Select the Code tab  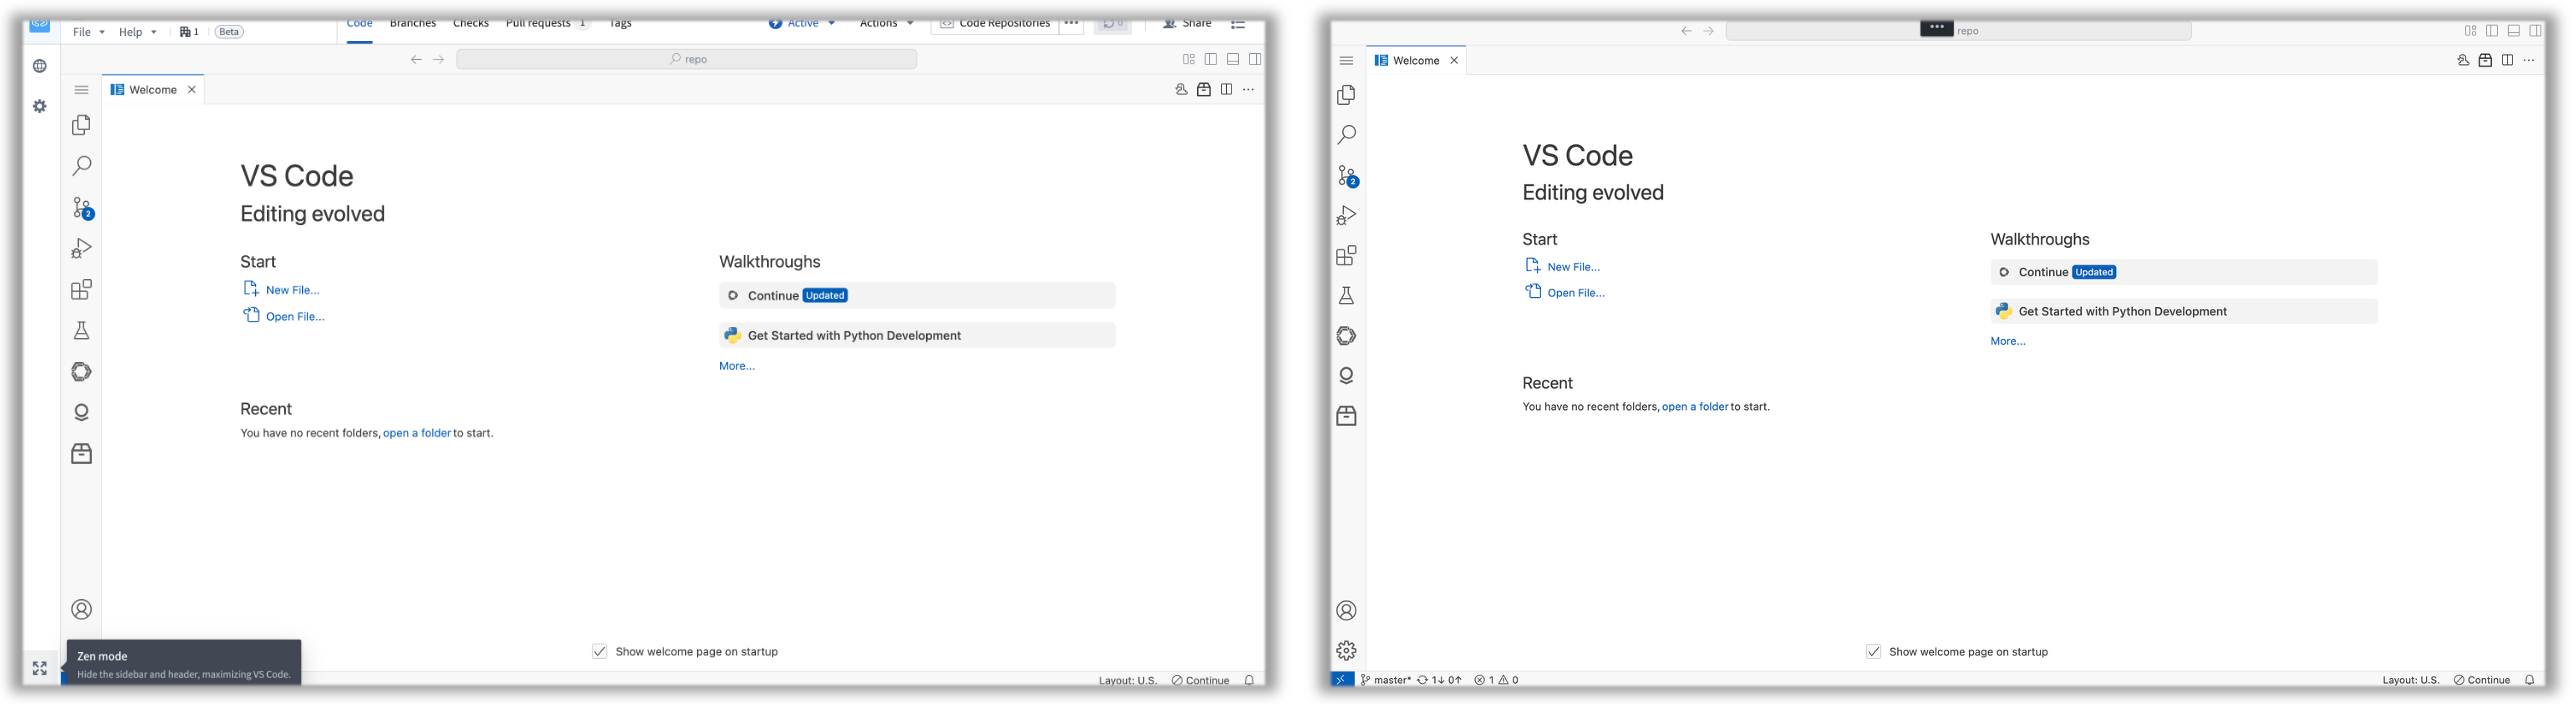[x=360, y=23]
